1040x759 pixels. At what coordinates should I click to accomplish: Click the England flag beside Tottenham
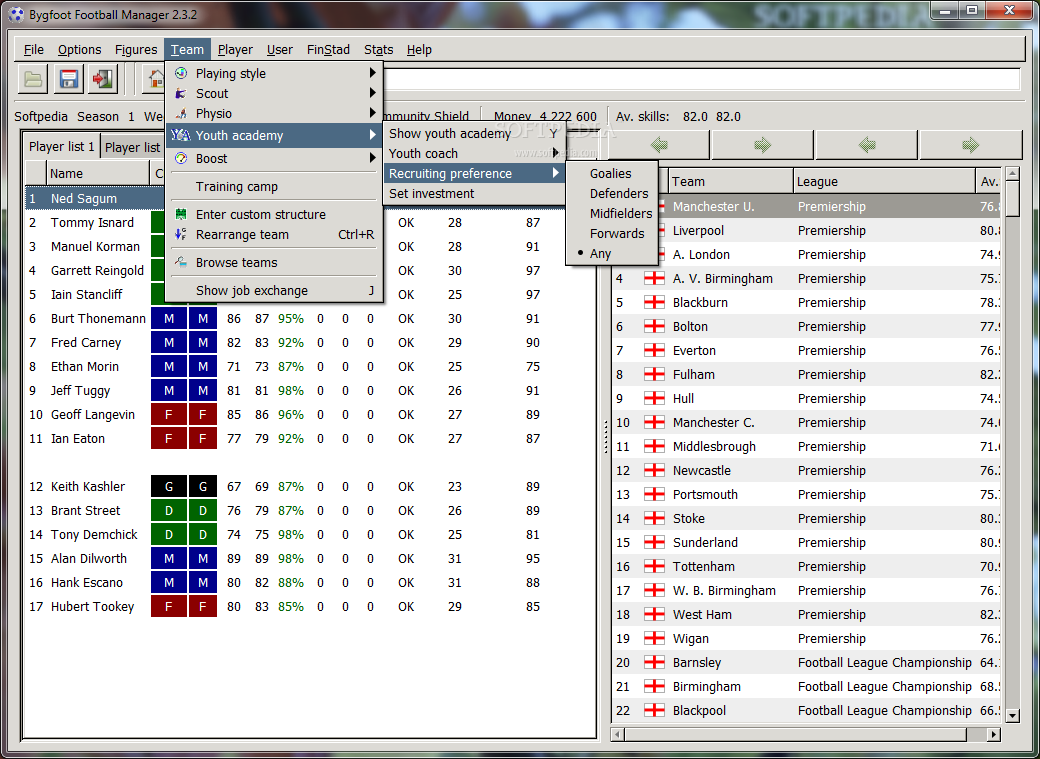pyautogui.click(x=654, y=567)
